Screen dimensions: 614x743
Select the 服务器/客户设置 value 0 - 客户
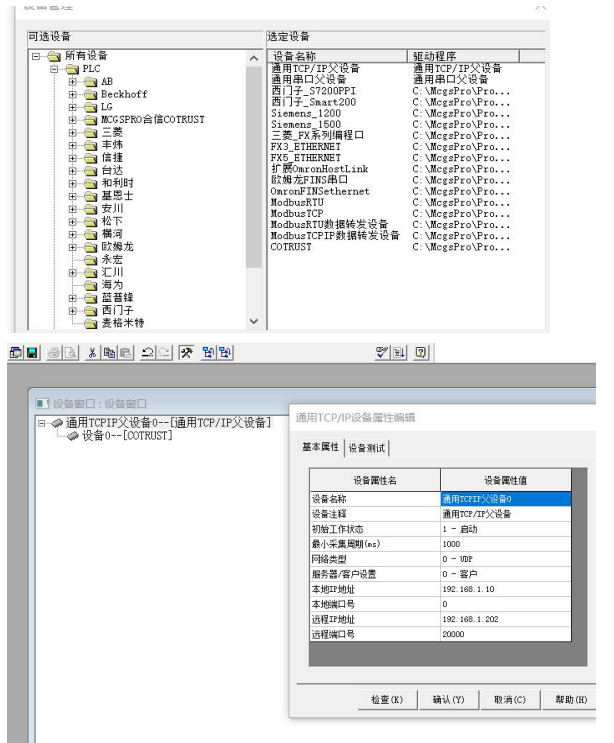(x=506, y=574)
